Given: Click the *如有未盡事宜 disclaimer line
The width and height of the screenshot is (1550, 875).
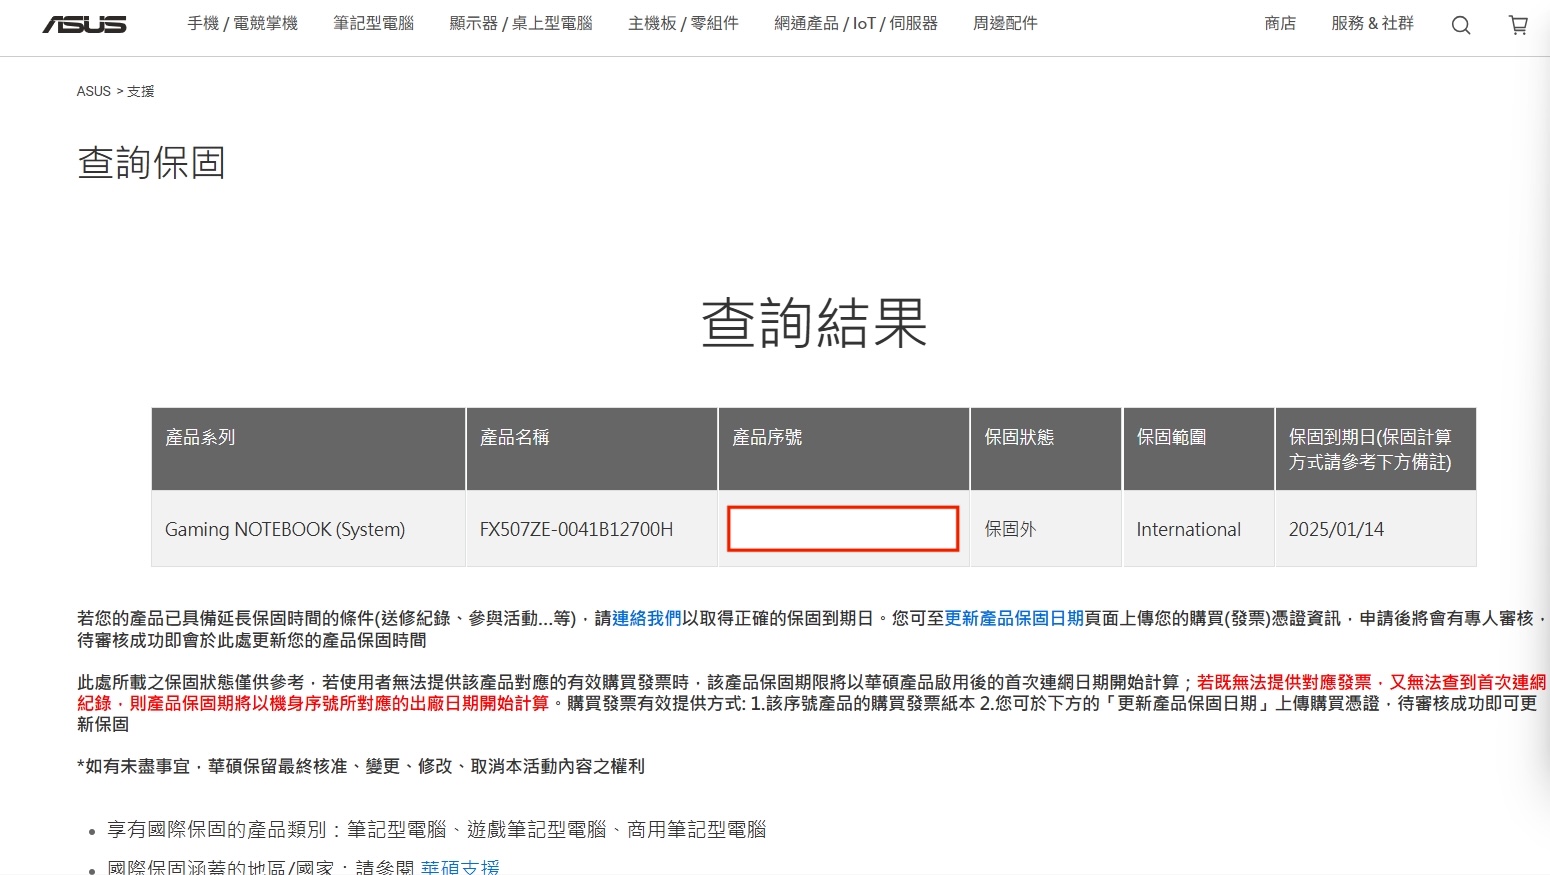Looking at the screenshot, I should (x=361, y=766).
